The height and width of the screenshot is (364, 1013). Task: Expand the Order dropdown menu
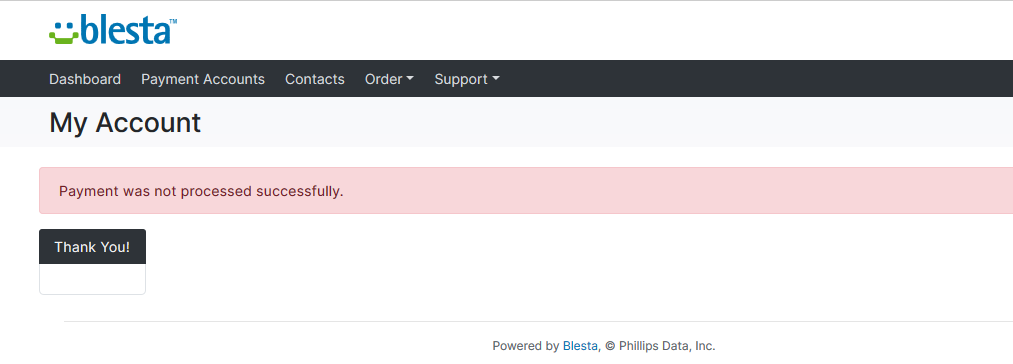click(389, 79)
